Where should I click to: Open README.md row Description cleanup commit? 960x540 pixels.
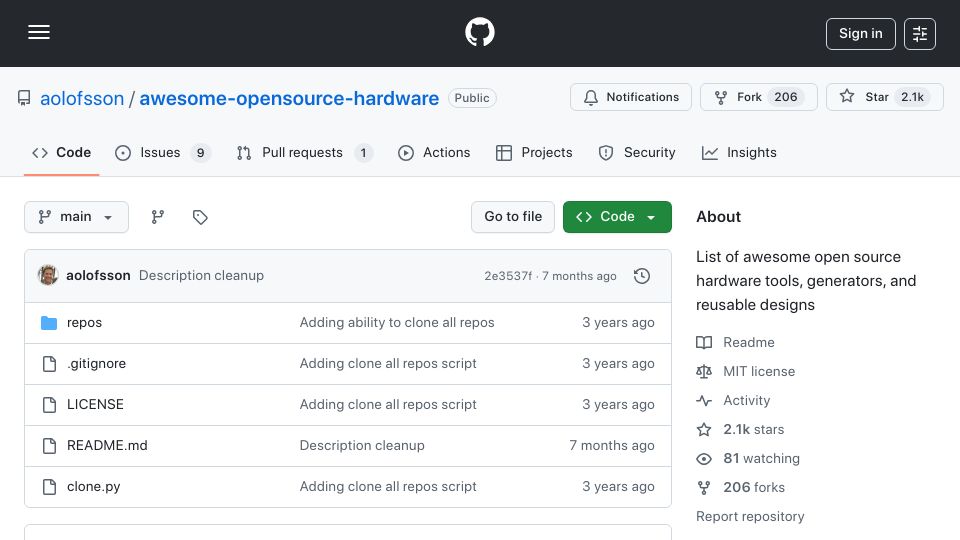(362, 446)
